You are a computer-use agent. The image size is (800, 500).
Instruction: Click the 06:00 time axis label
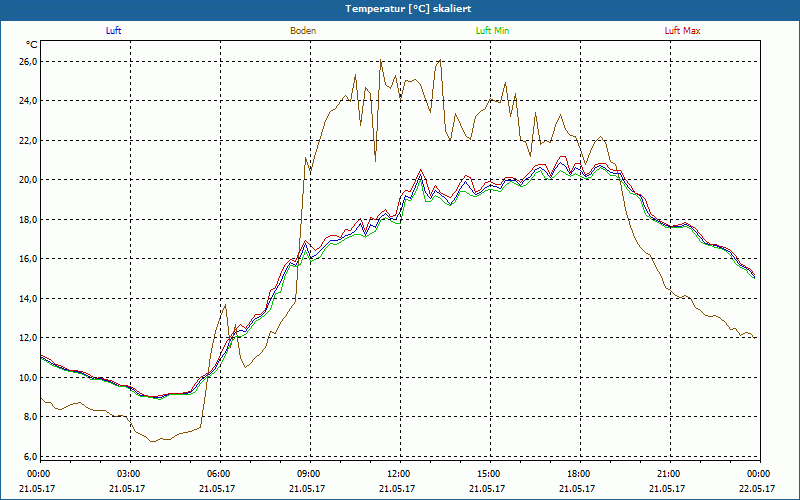coord(220,474)
